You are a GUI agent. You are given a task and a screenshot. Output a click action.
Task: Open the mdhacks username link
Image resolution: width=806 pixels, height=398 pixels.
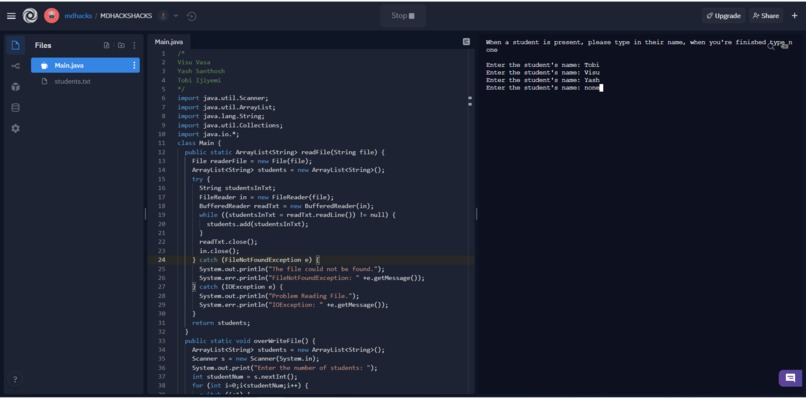pyautogui.click(x=78, y=16)
